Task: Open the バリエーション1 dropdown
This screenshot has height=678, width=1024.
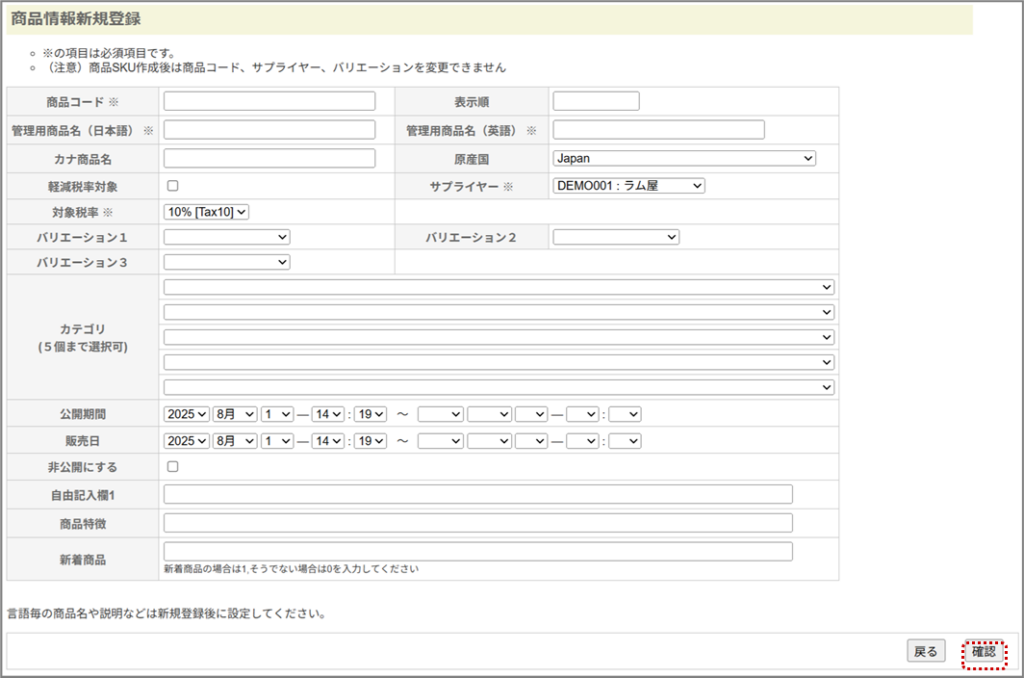Action: (x=227, y=237)
